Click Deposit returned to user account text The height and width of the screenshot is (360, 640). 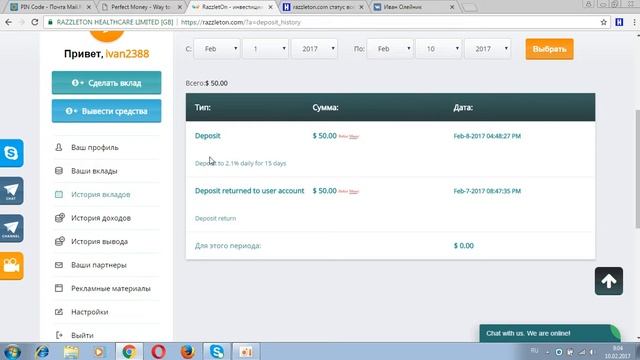pos(249,191)
